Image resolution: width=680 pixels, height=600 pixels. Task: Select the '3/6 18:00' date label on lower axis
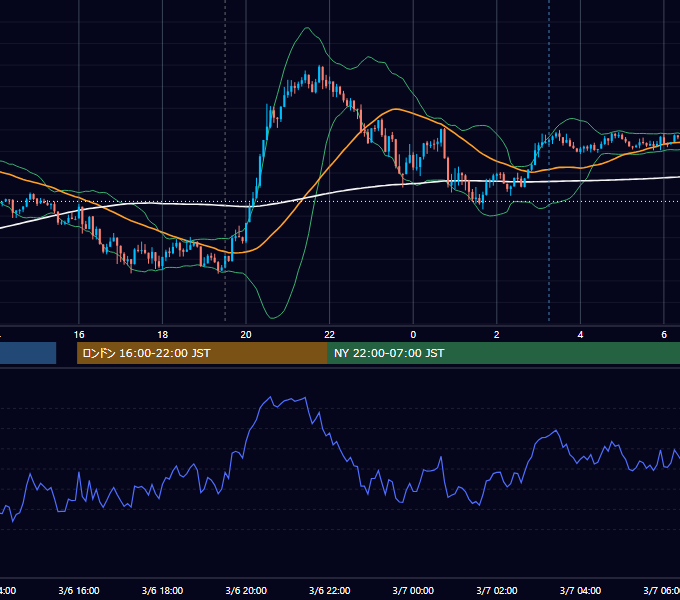tap(163, 590)
